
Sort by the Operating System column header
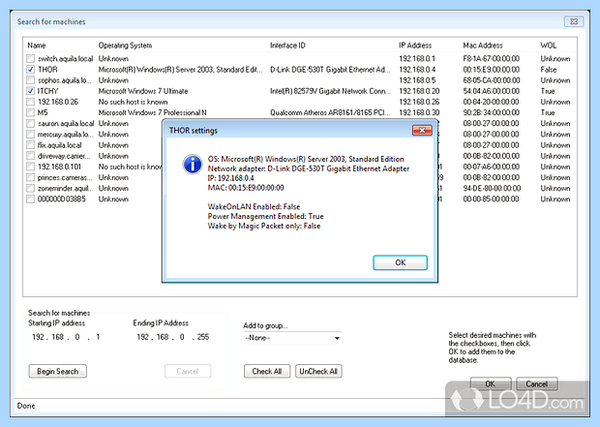(x=125, y=45)
